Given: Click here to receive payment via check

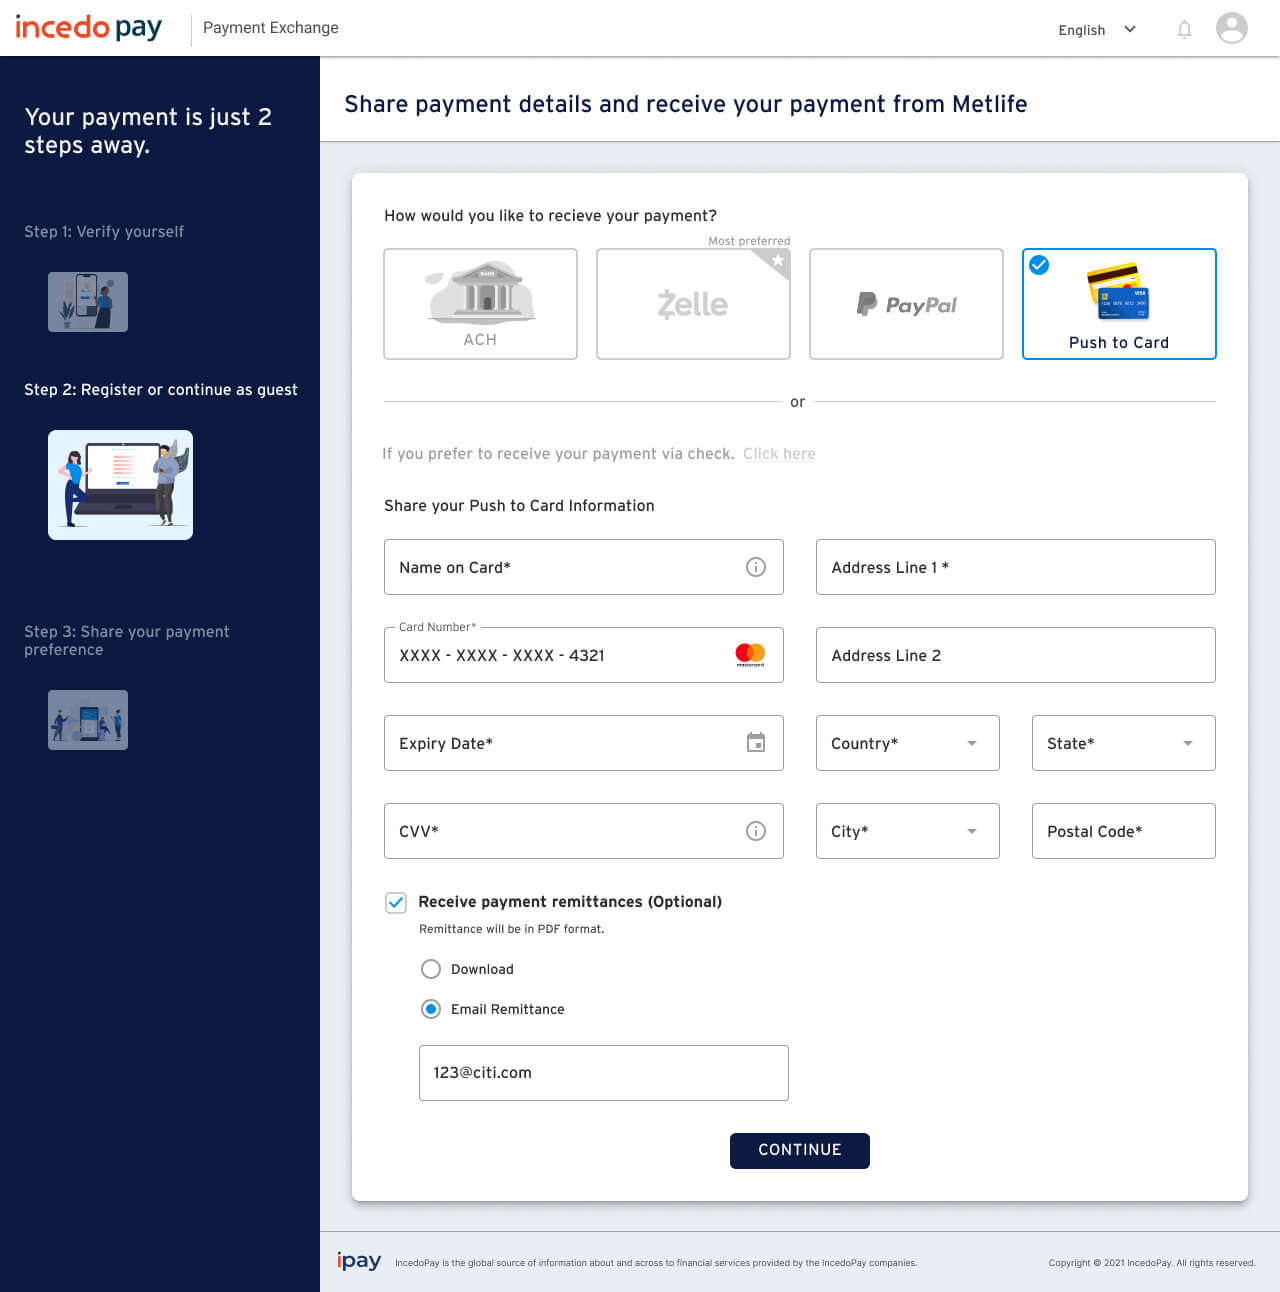Looking at the screenshot, I should 779,453.
